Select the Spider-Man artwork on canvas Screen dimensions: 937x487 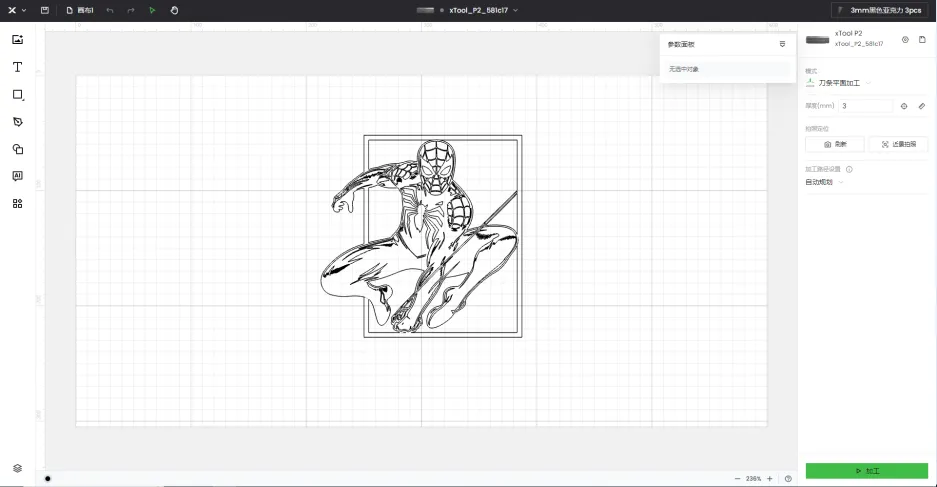tap(421, 236)
